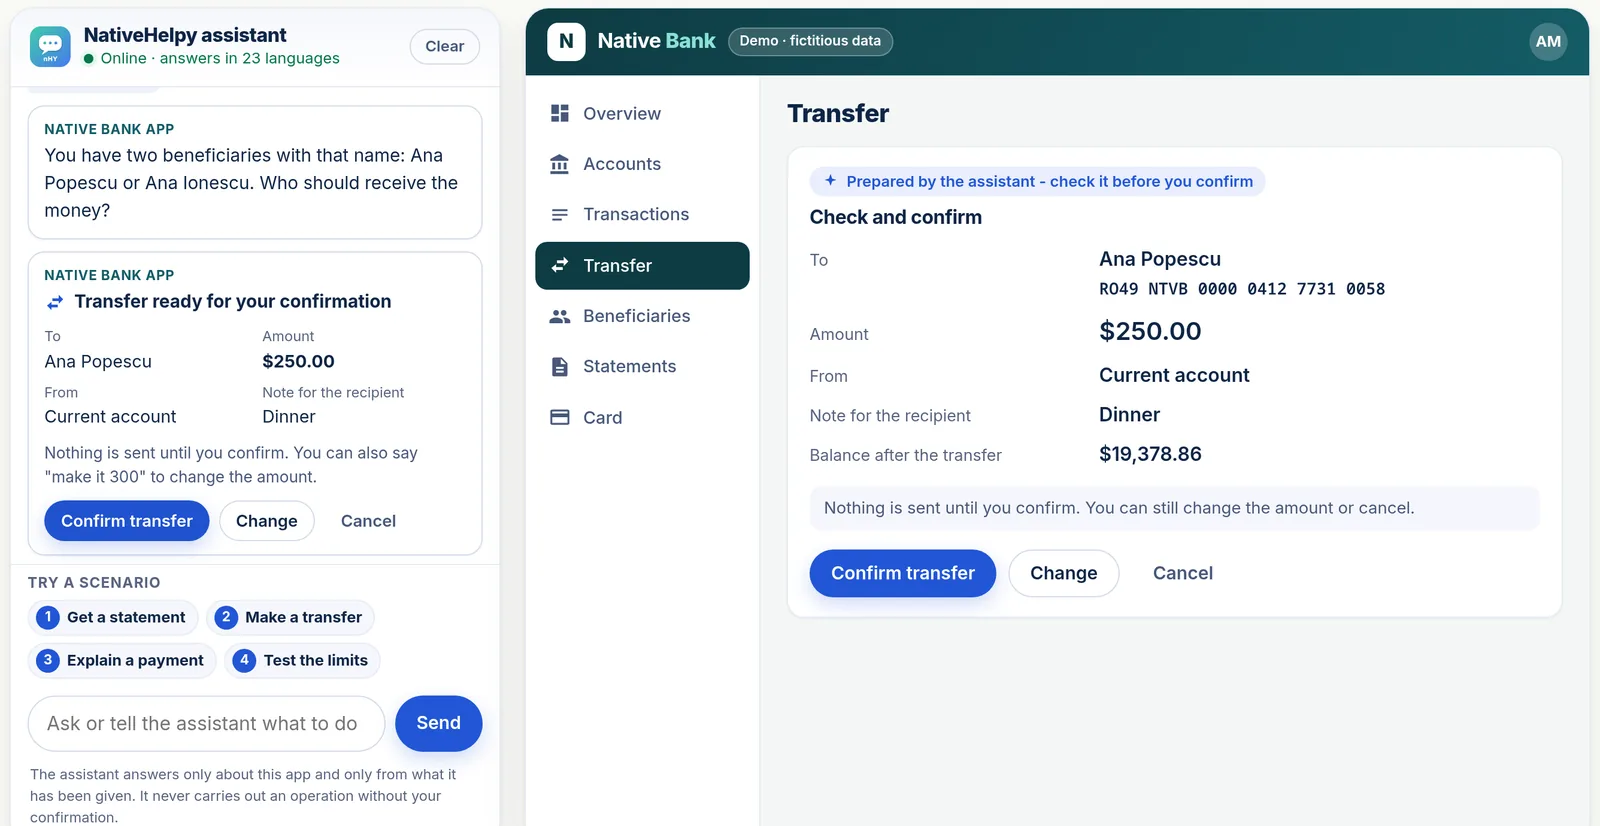Open the AM user avatar
Screen dimensions: 1600x826
[1548, 41]
